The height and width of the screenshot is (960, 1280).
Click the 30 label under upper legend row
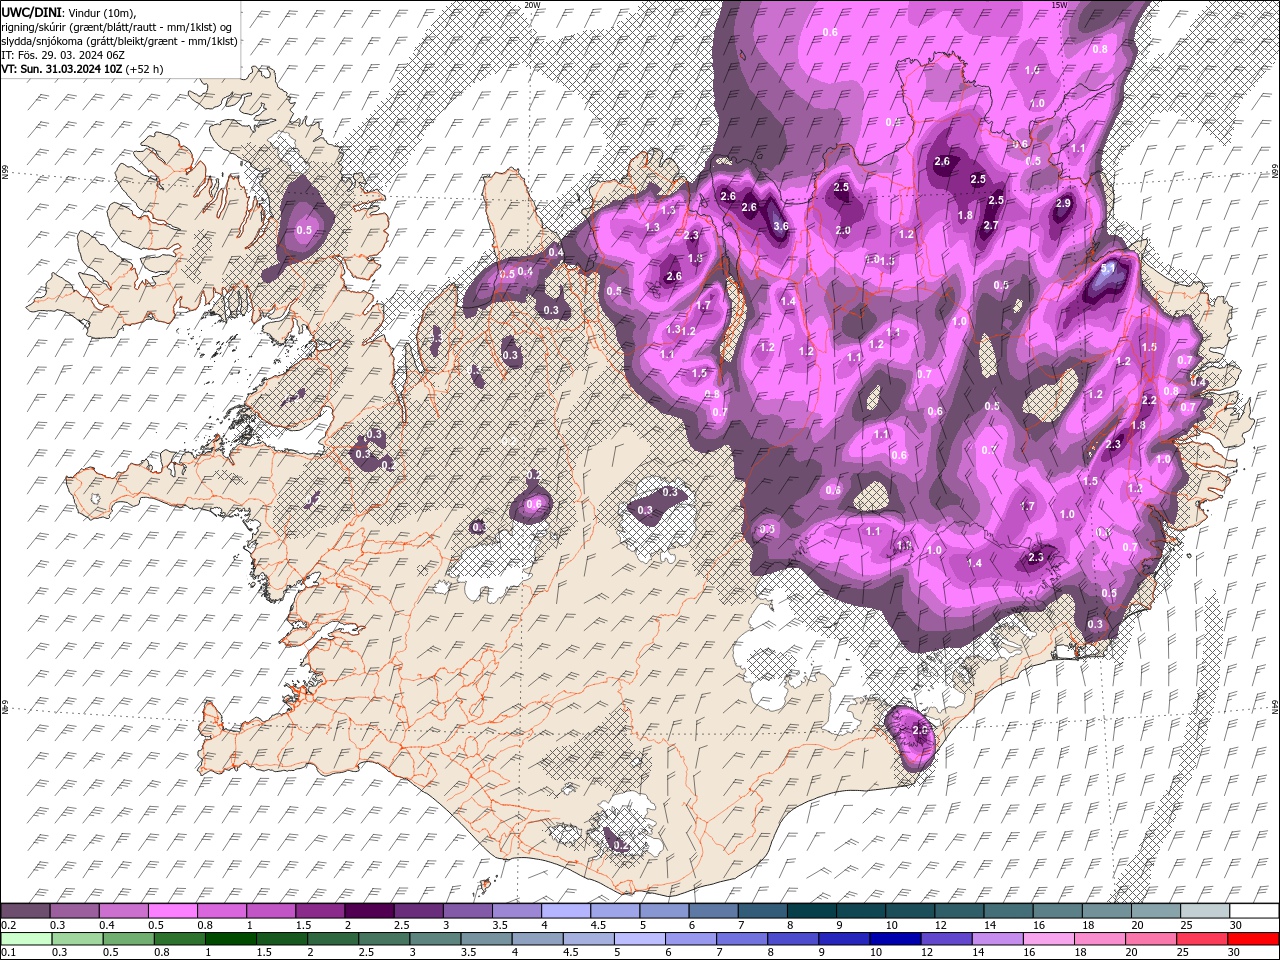point(1236,925)
